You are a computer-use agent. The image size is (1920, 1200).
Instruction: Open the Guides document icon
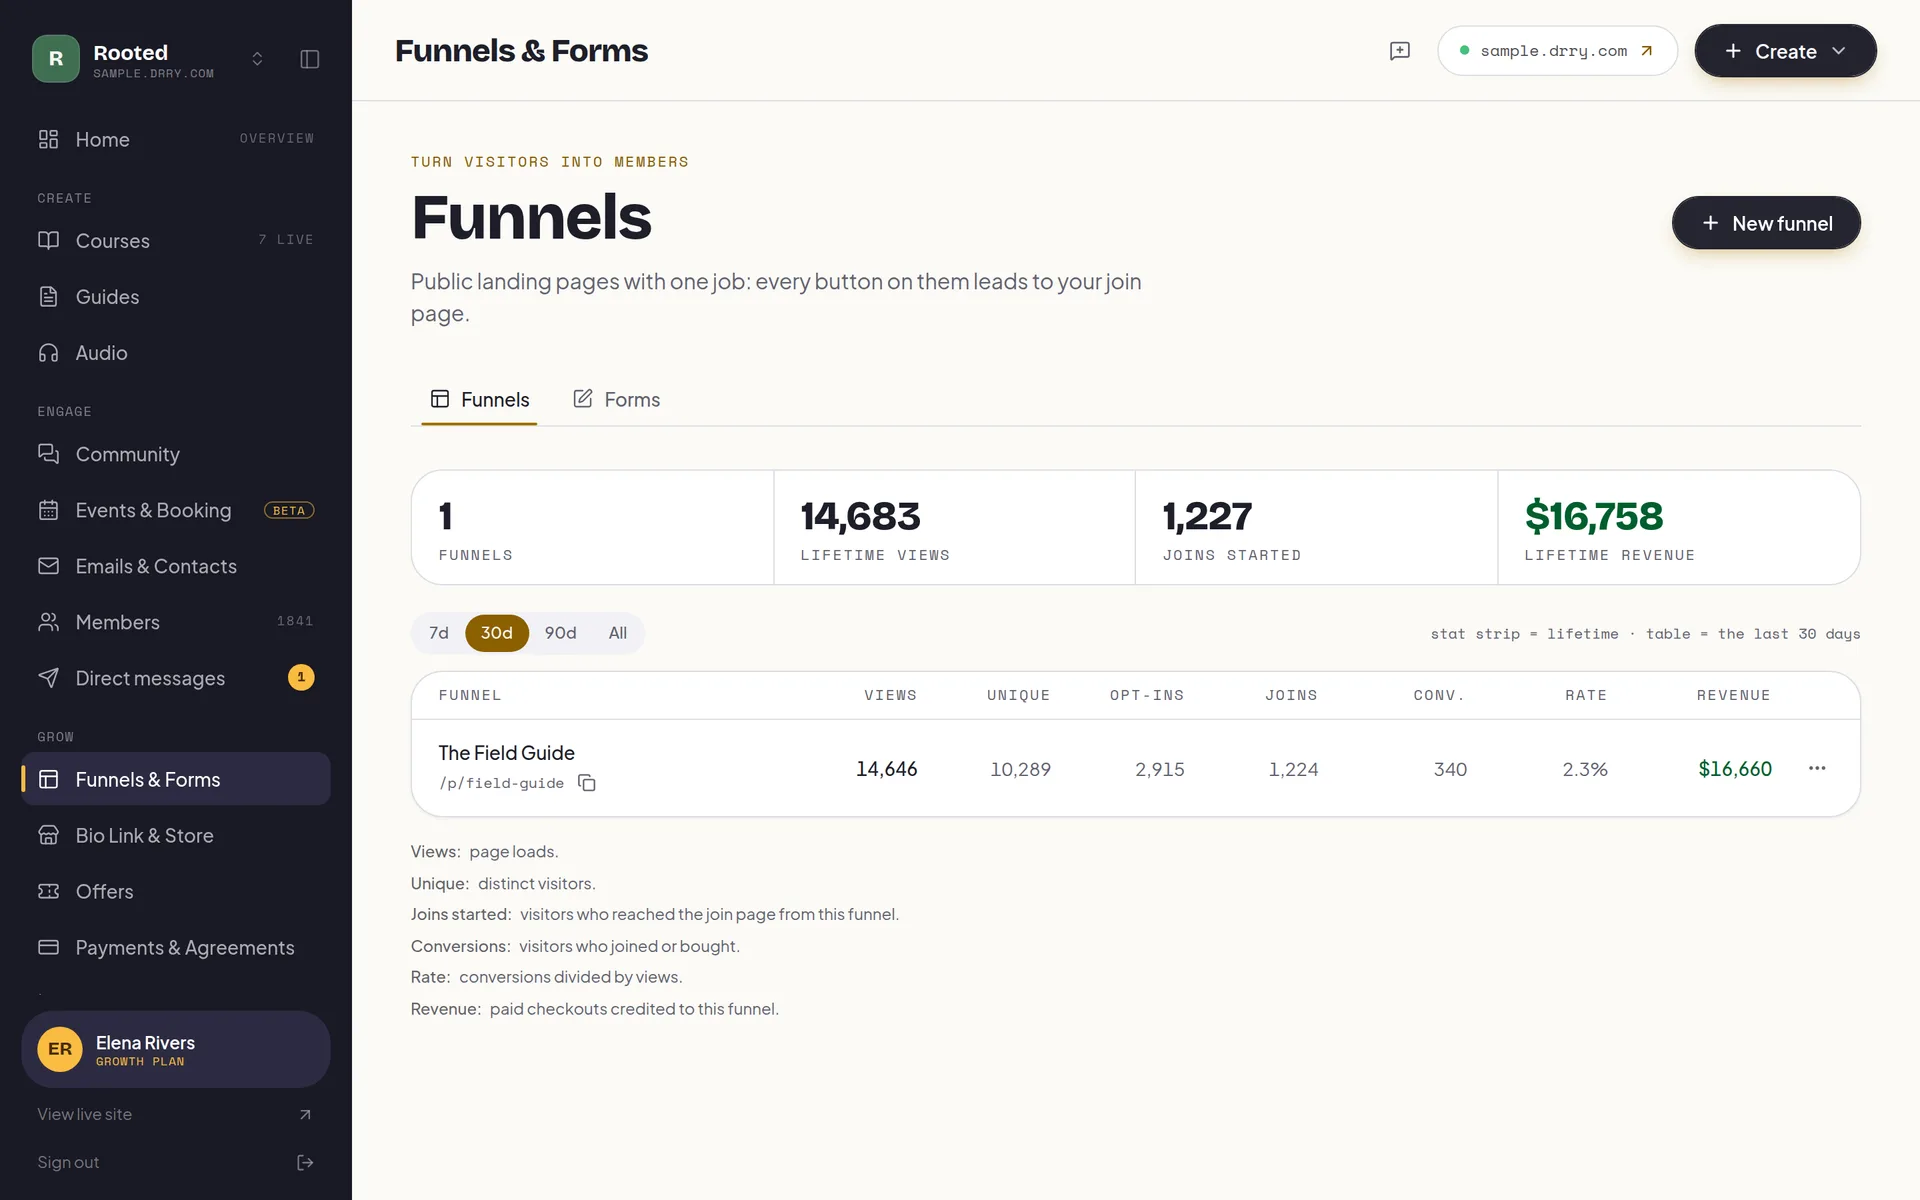48,297
